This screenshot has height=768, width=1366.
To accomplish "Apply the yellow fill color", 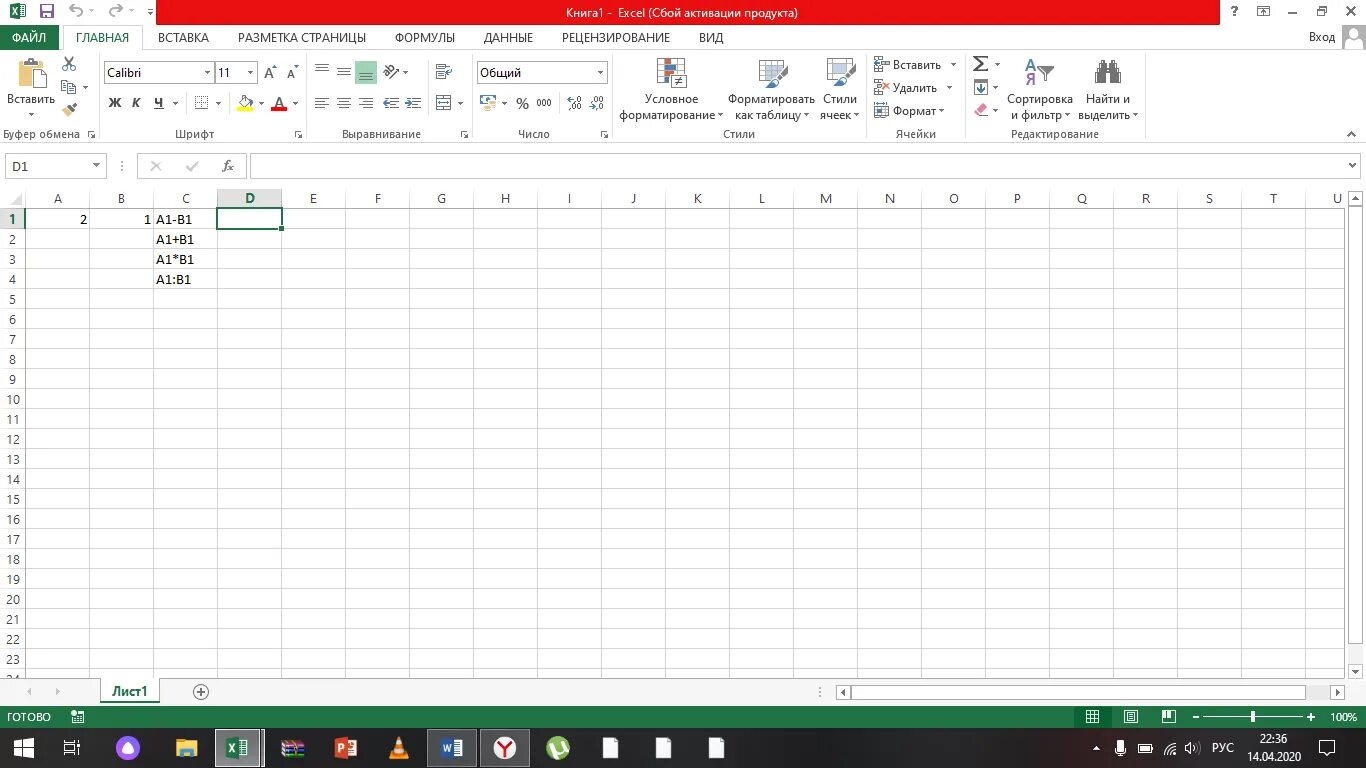I will coord(246,103).
